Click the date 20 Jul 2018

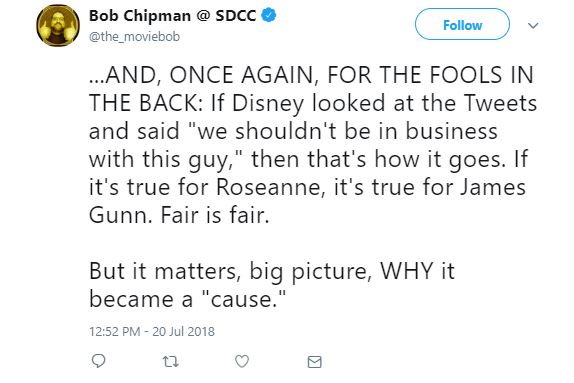(183, 331)
